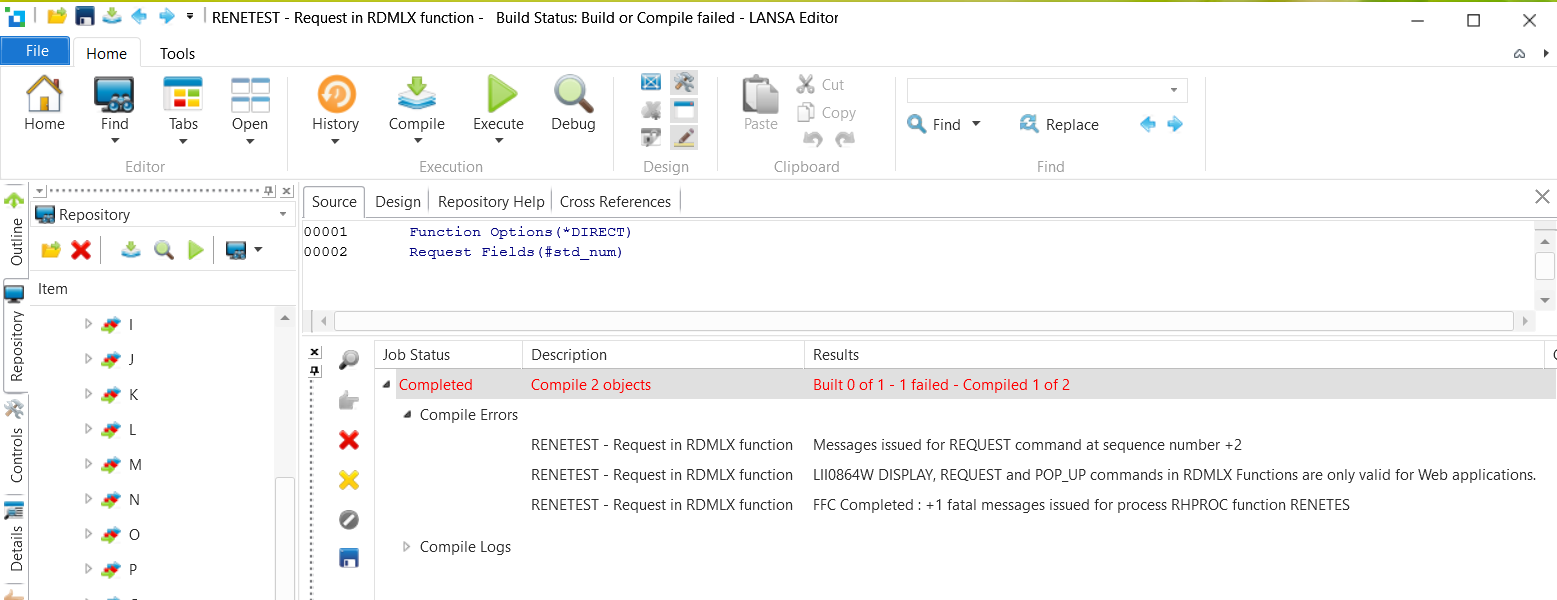
Task: Switch to the Design tab
Action: click(398, 201)
